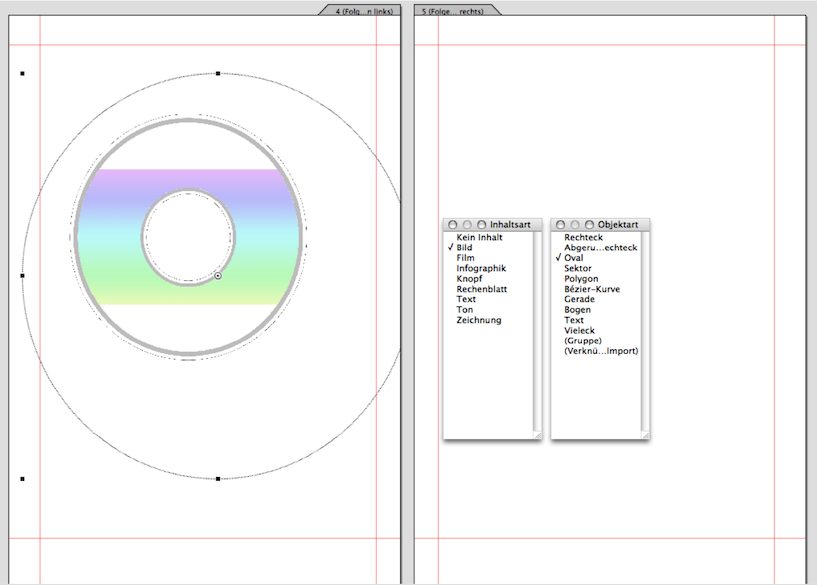This screenshot has height=585, width=817.
Task: Select 'Vieleck' in the Objektart list
Action: click(579, 330)
